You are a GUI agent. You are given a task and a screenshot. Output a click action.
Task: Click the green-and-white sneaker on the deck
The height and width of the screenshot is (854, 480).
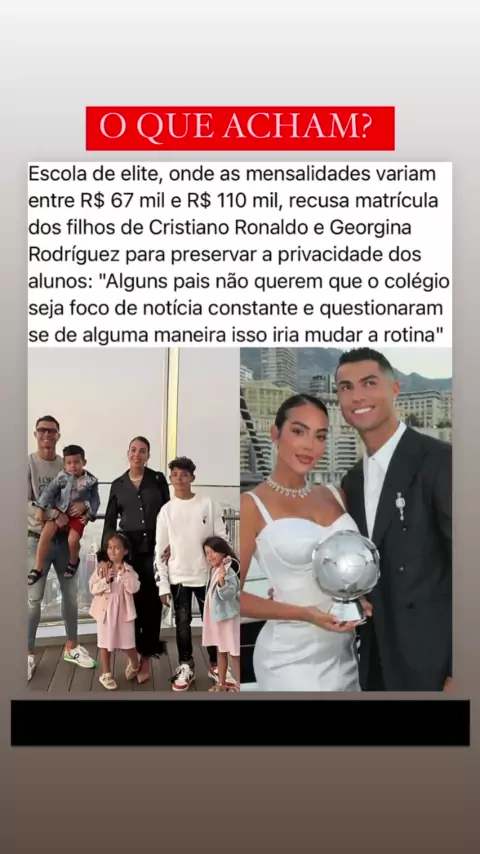tap(80, 656)
